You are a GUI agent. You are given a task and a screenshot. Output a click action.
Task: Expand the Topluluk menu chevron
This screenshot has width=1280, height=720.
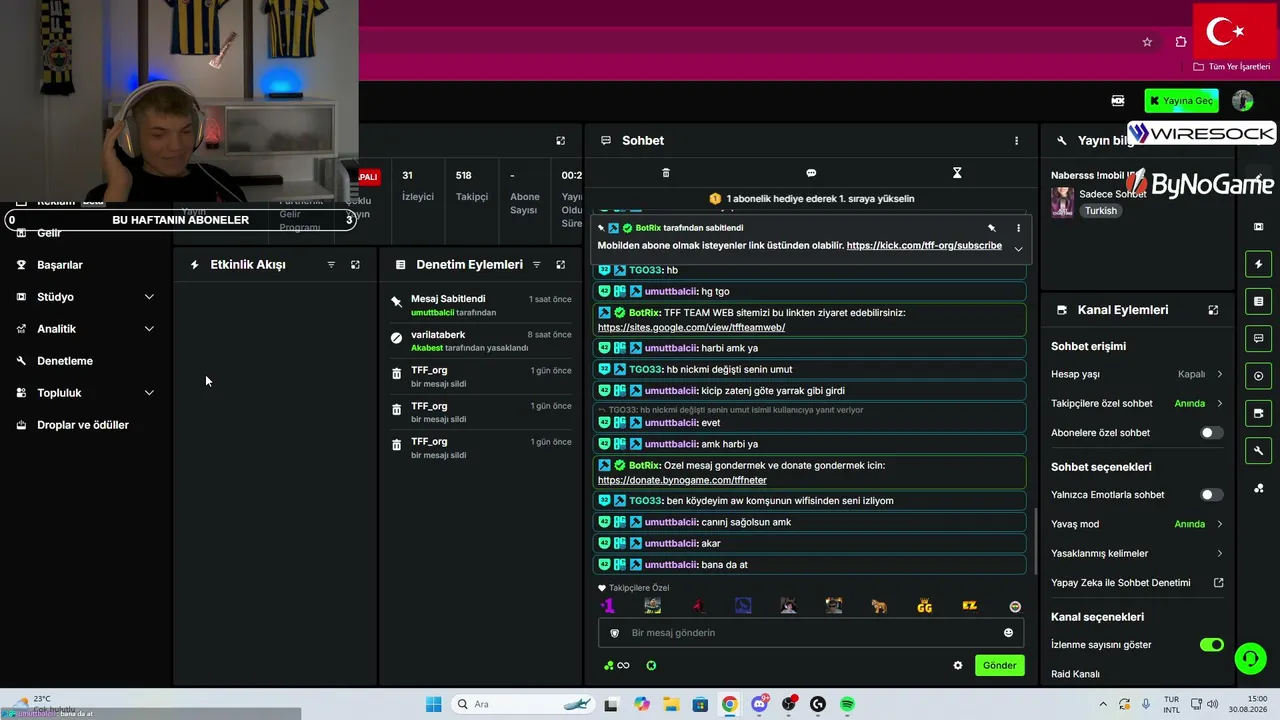(x=149, y=393)
